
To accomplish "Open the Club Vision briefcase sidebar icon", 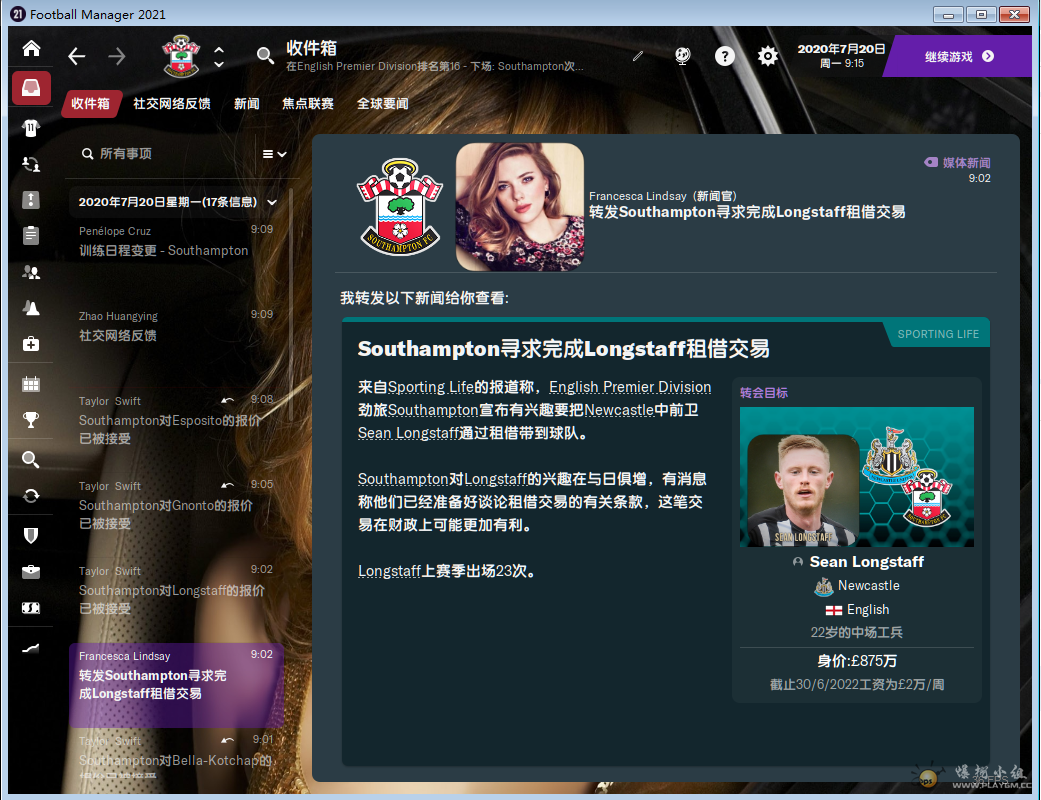I will tap(31, 572).
